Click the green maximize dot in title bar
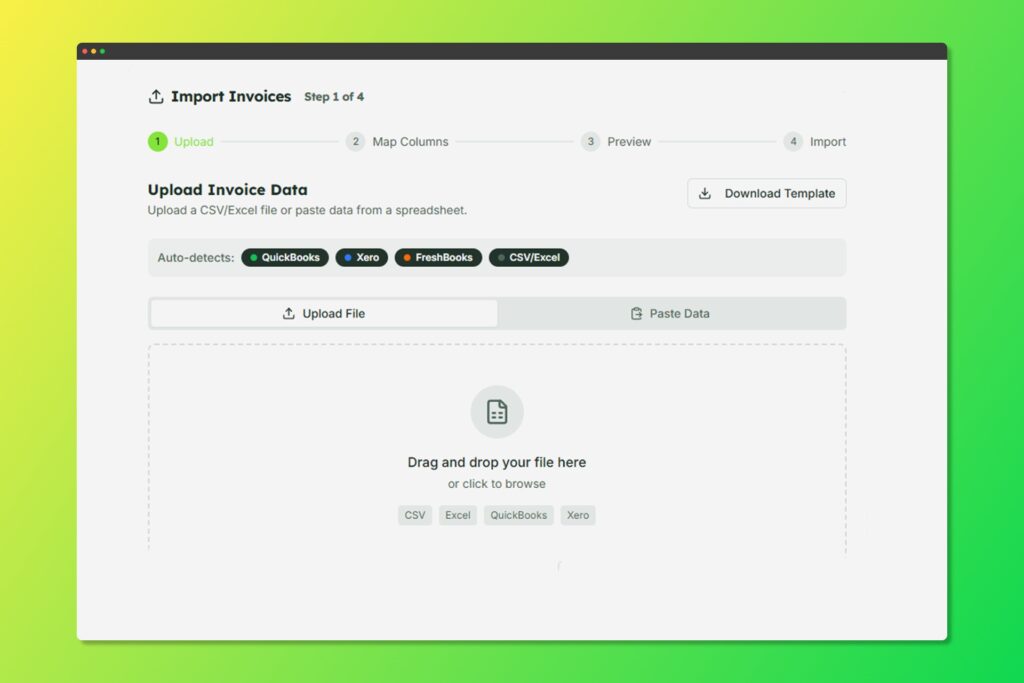The height and width of the screenshot is (683, 1024). (x=102, y=51)
